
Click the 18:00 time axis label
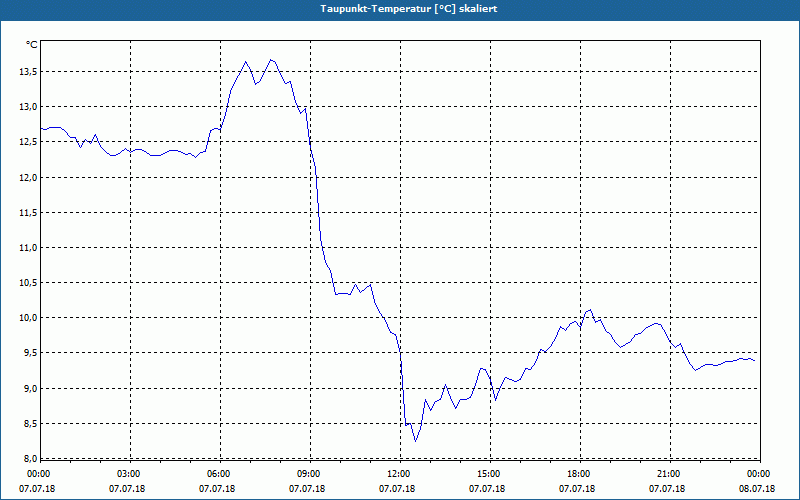point(581,474)
